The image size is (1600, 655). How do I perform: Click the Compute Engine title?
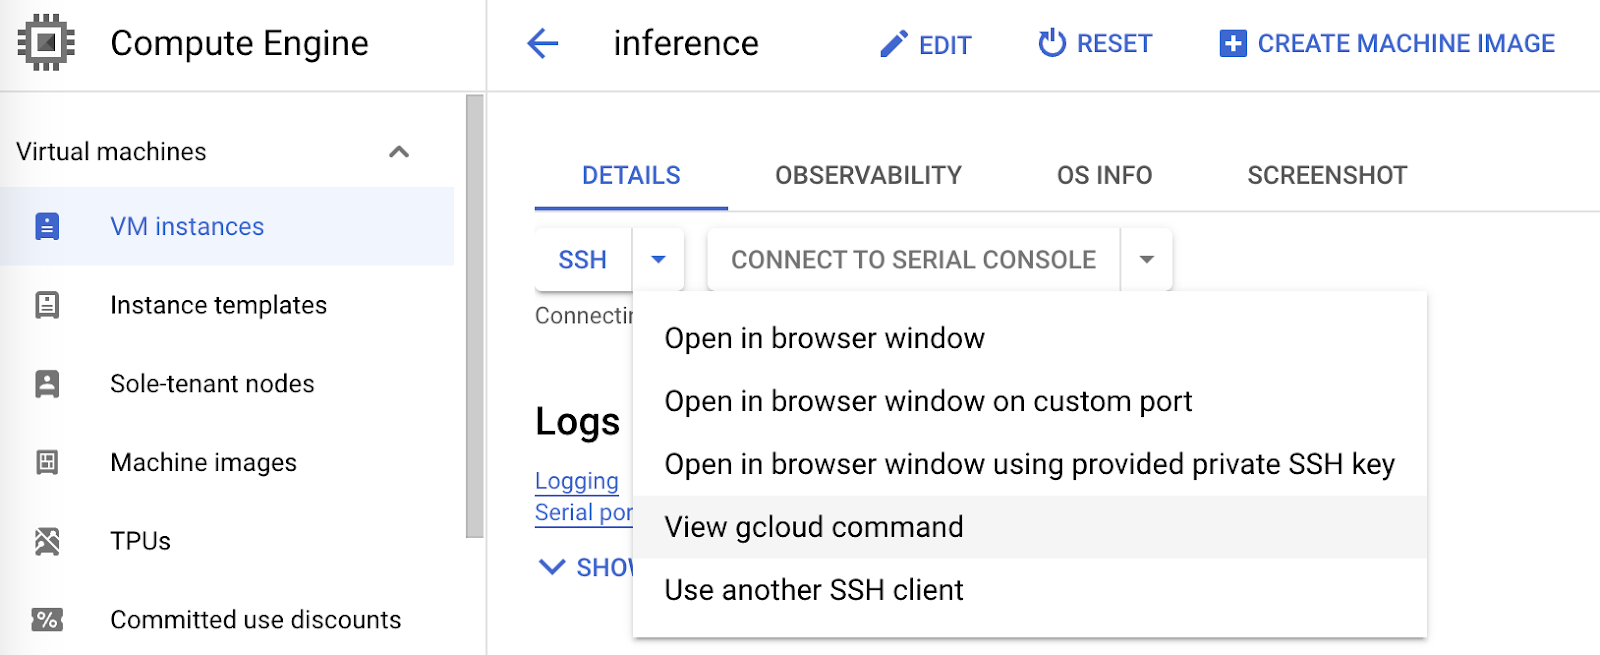click(x=239, y=44)
